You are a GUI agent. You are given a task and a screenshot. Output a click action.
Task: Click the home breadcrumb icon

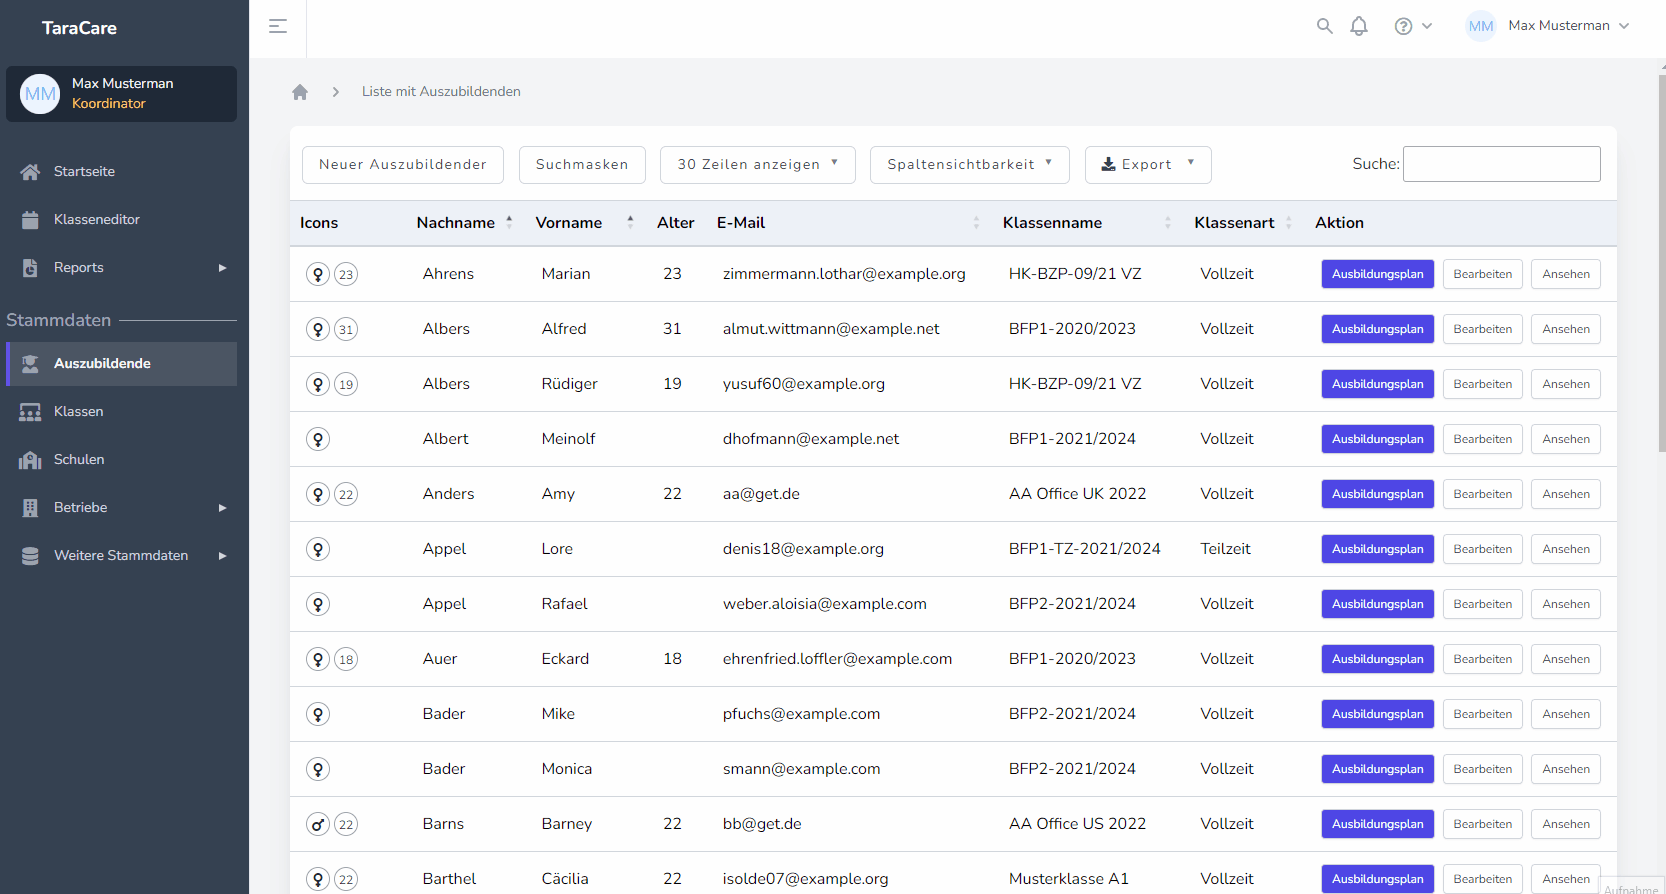click(300, 92)
